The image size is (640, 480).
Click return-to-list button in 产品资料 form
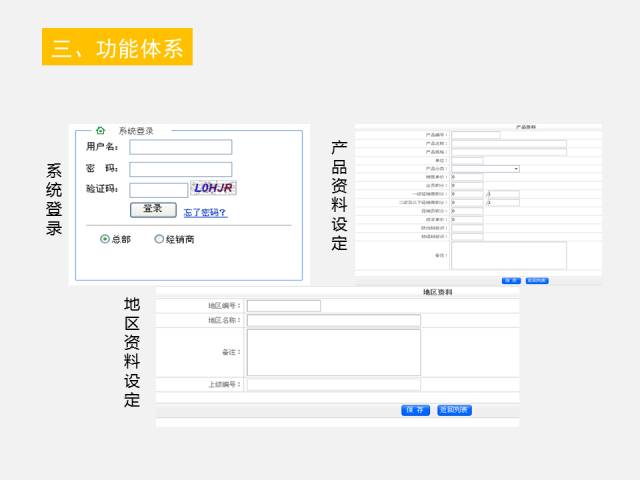click(537, 280)
